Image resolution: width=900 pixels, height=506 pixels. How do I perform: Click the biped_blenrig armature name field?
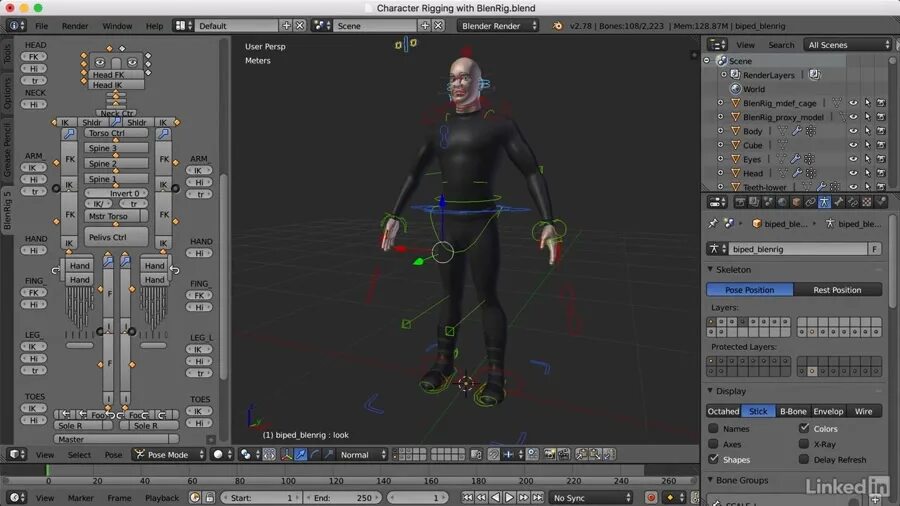(797, 249)
